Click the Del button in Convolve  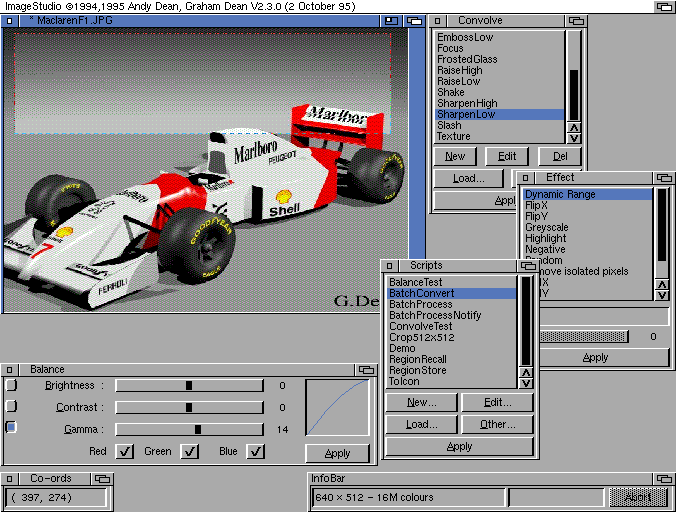point(560,156)
